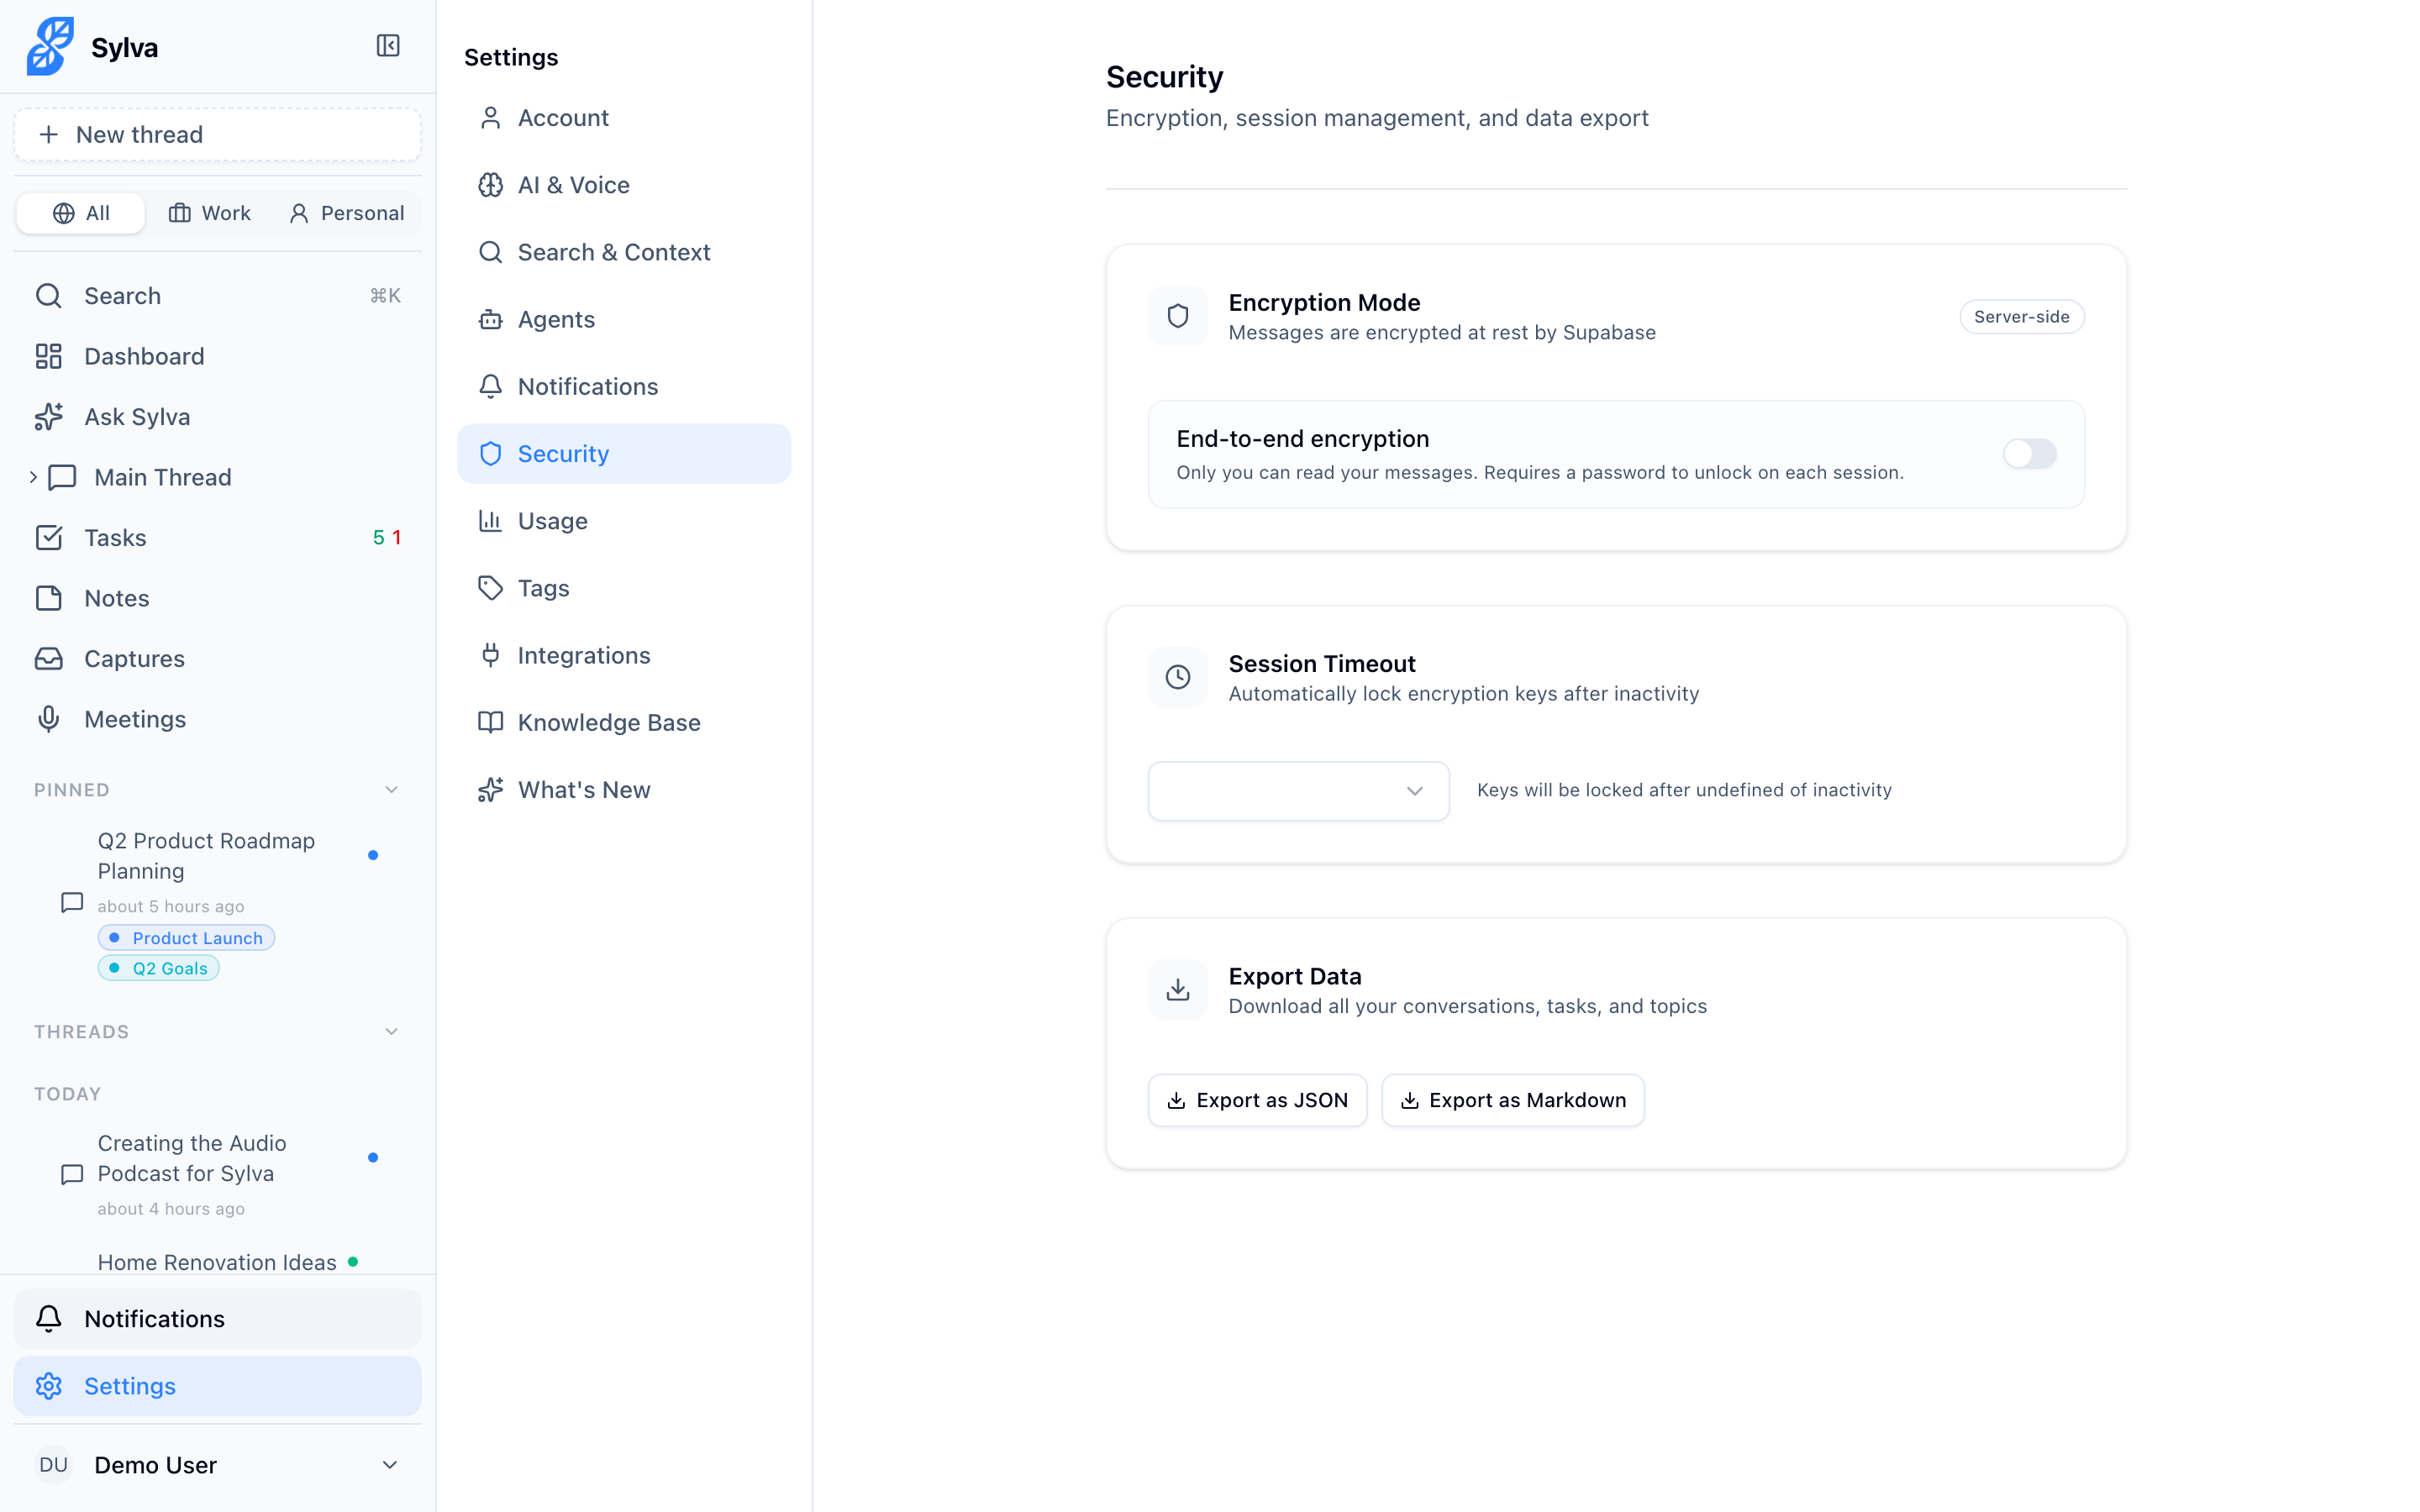
Task: Click the ⌘K search shortcut hint
Action: 385,296
